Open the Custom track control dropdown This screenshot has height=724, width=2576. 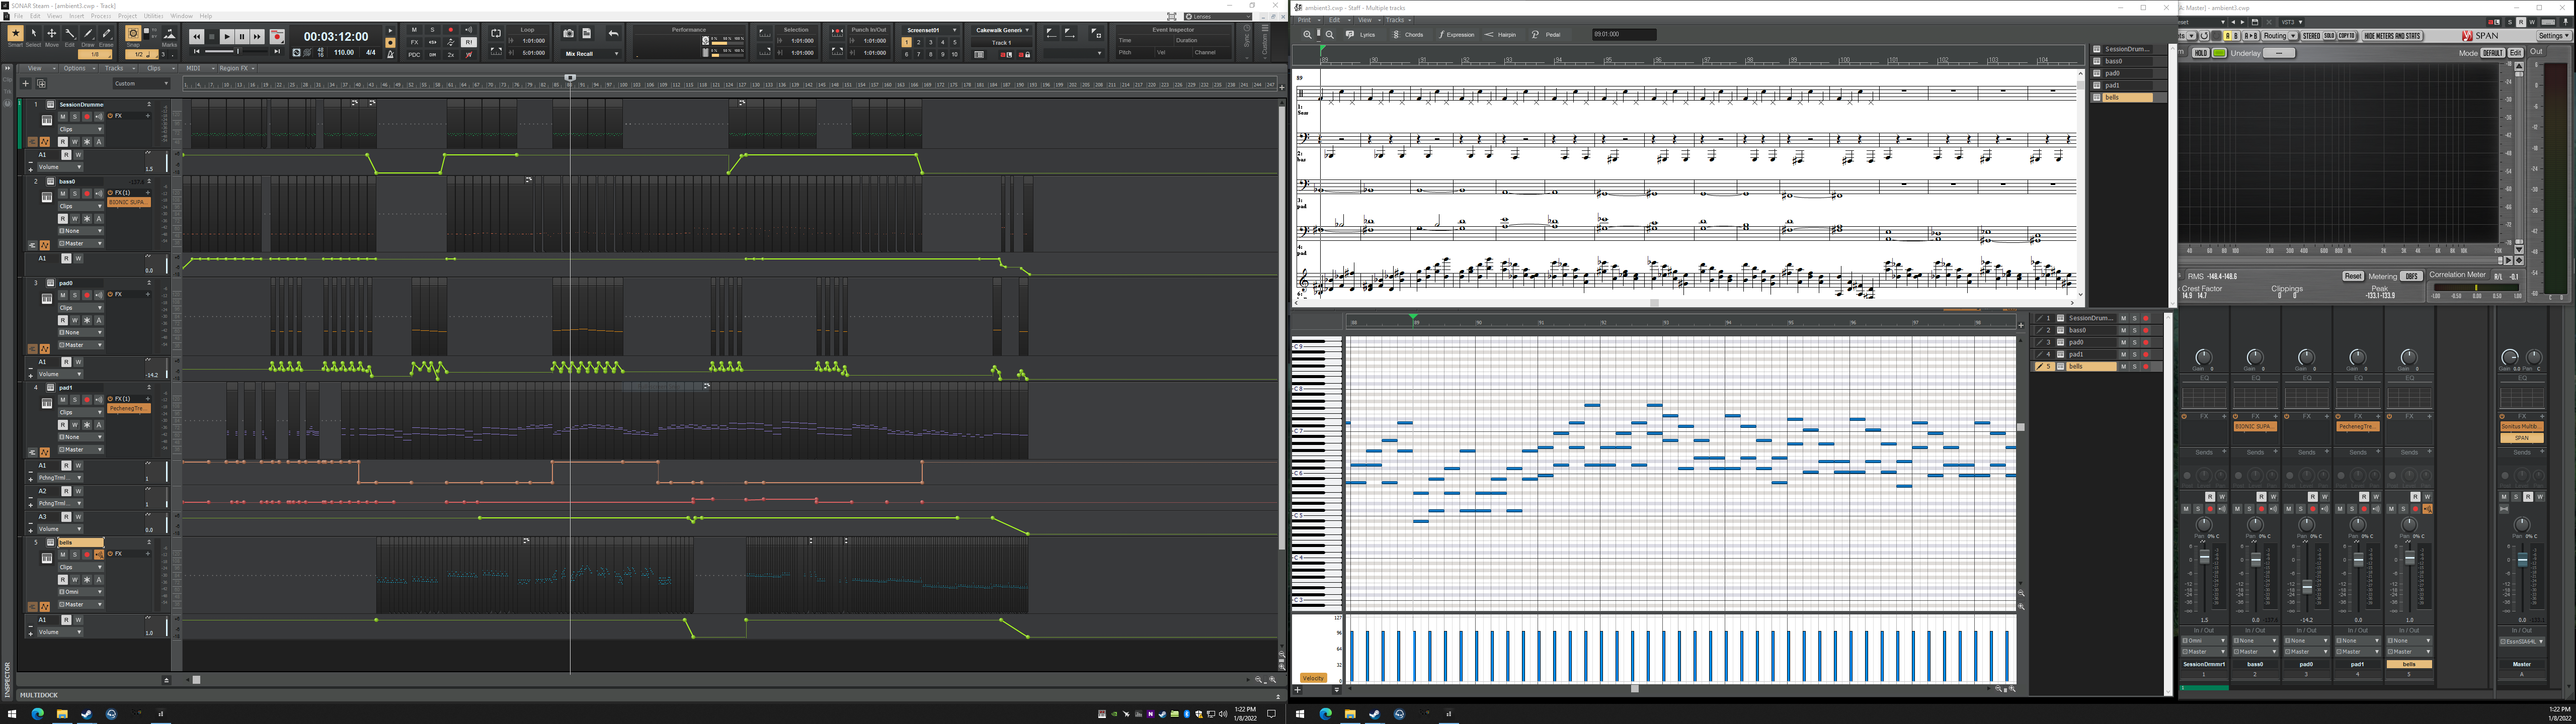[141, 83]
